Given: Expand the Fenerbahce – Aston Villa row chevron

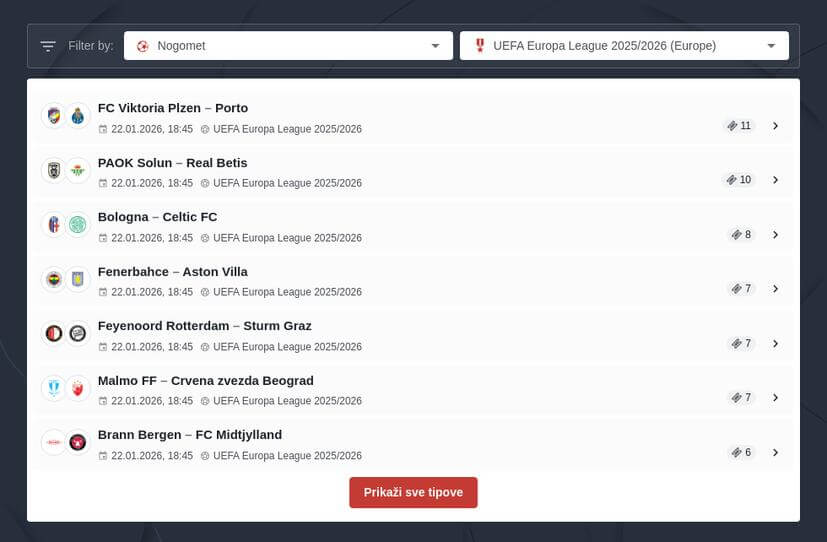Looking at the screenshot, I should pyautogui.click(x=775, y=289).
